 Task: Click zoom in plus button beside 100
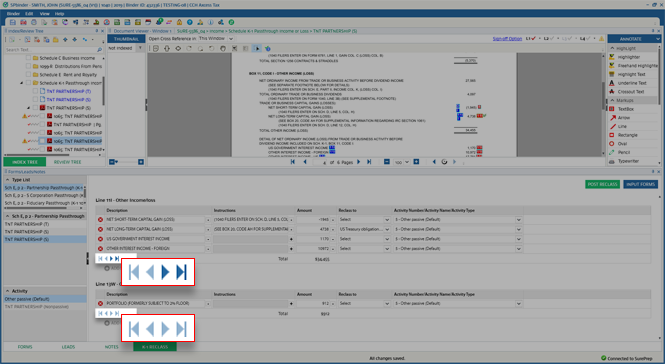(416, 162)
